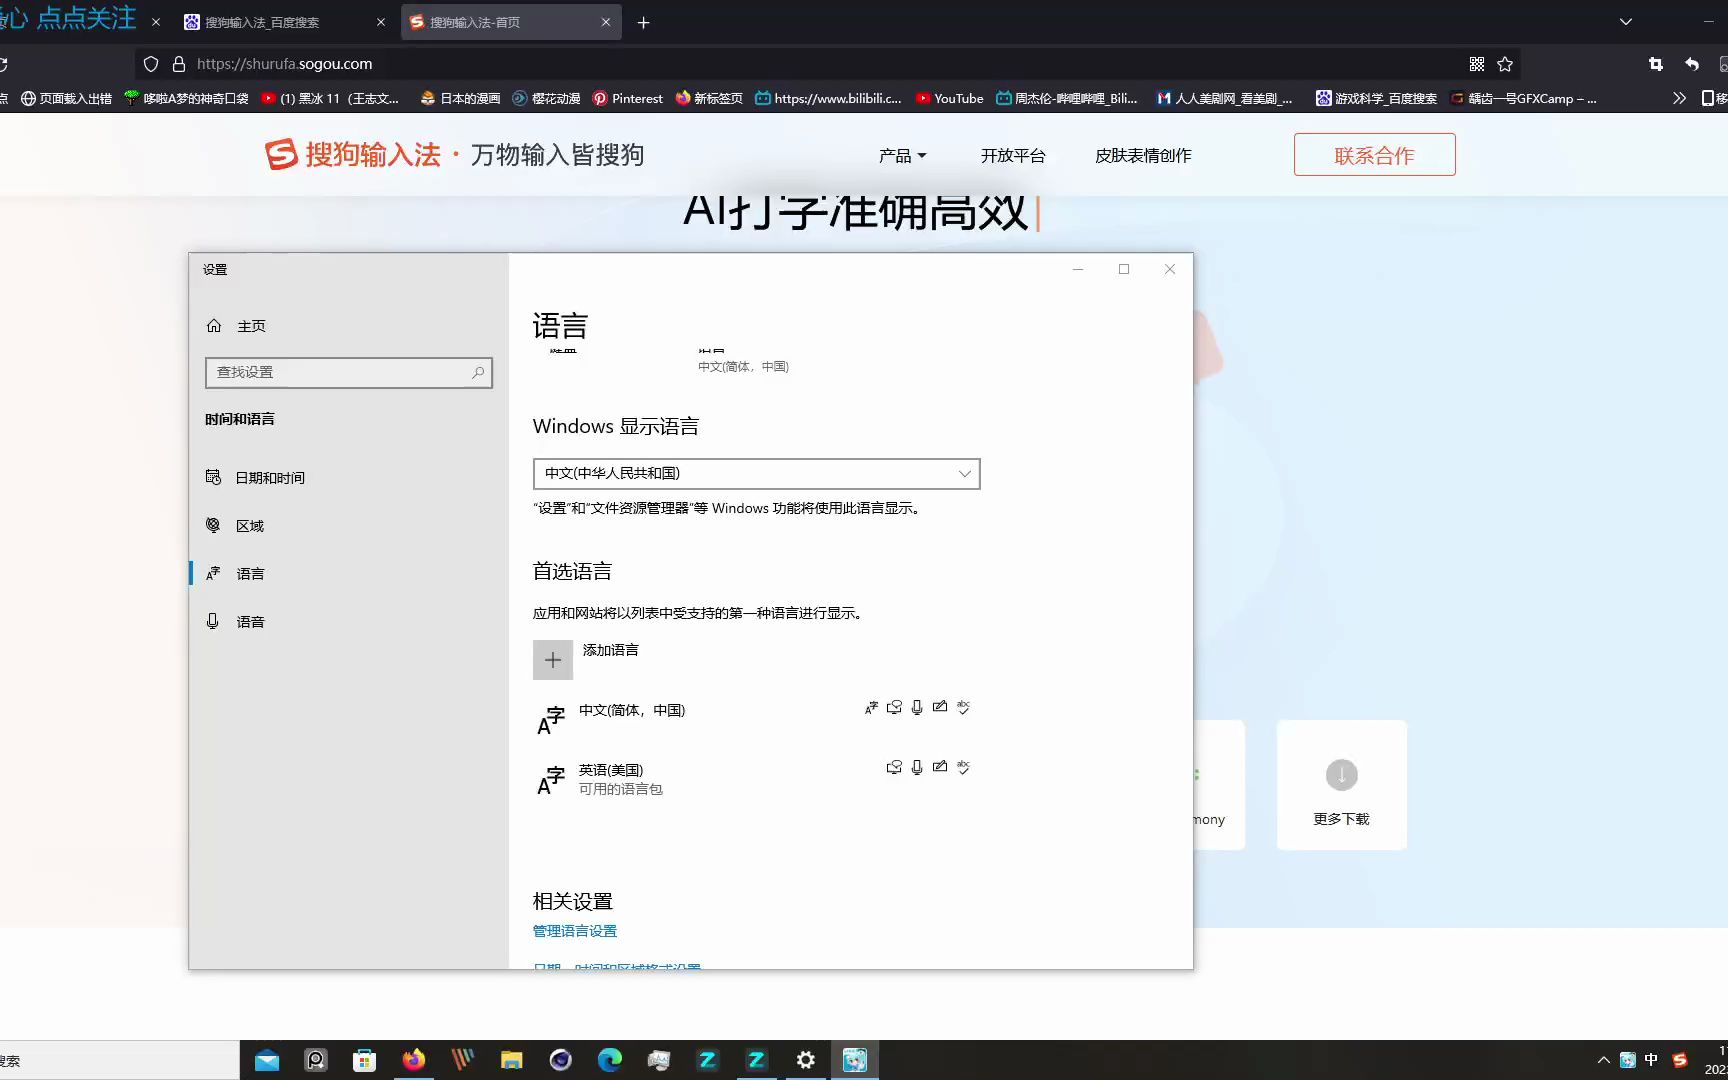Open the 管理语言设置 link
1728x1080 pixels.
[574, 930]
